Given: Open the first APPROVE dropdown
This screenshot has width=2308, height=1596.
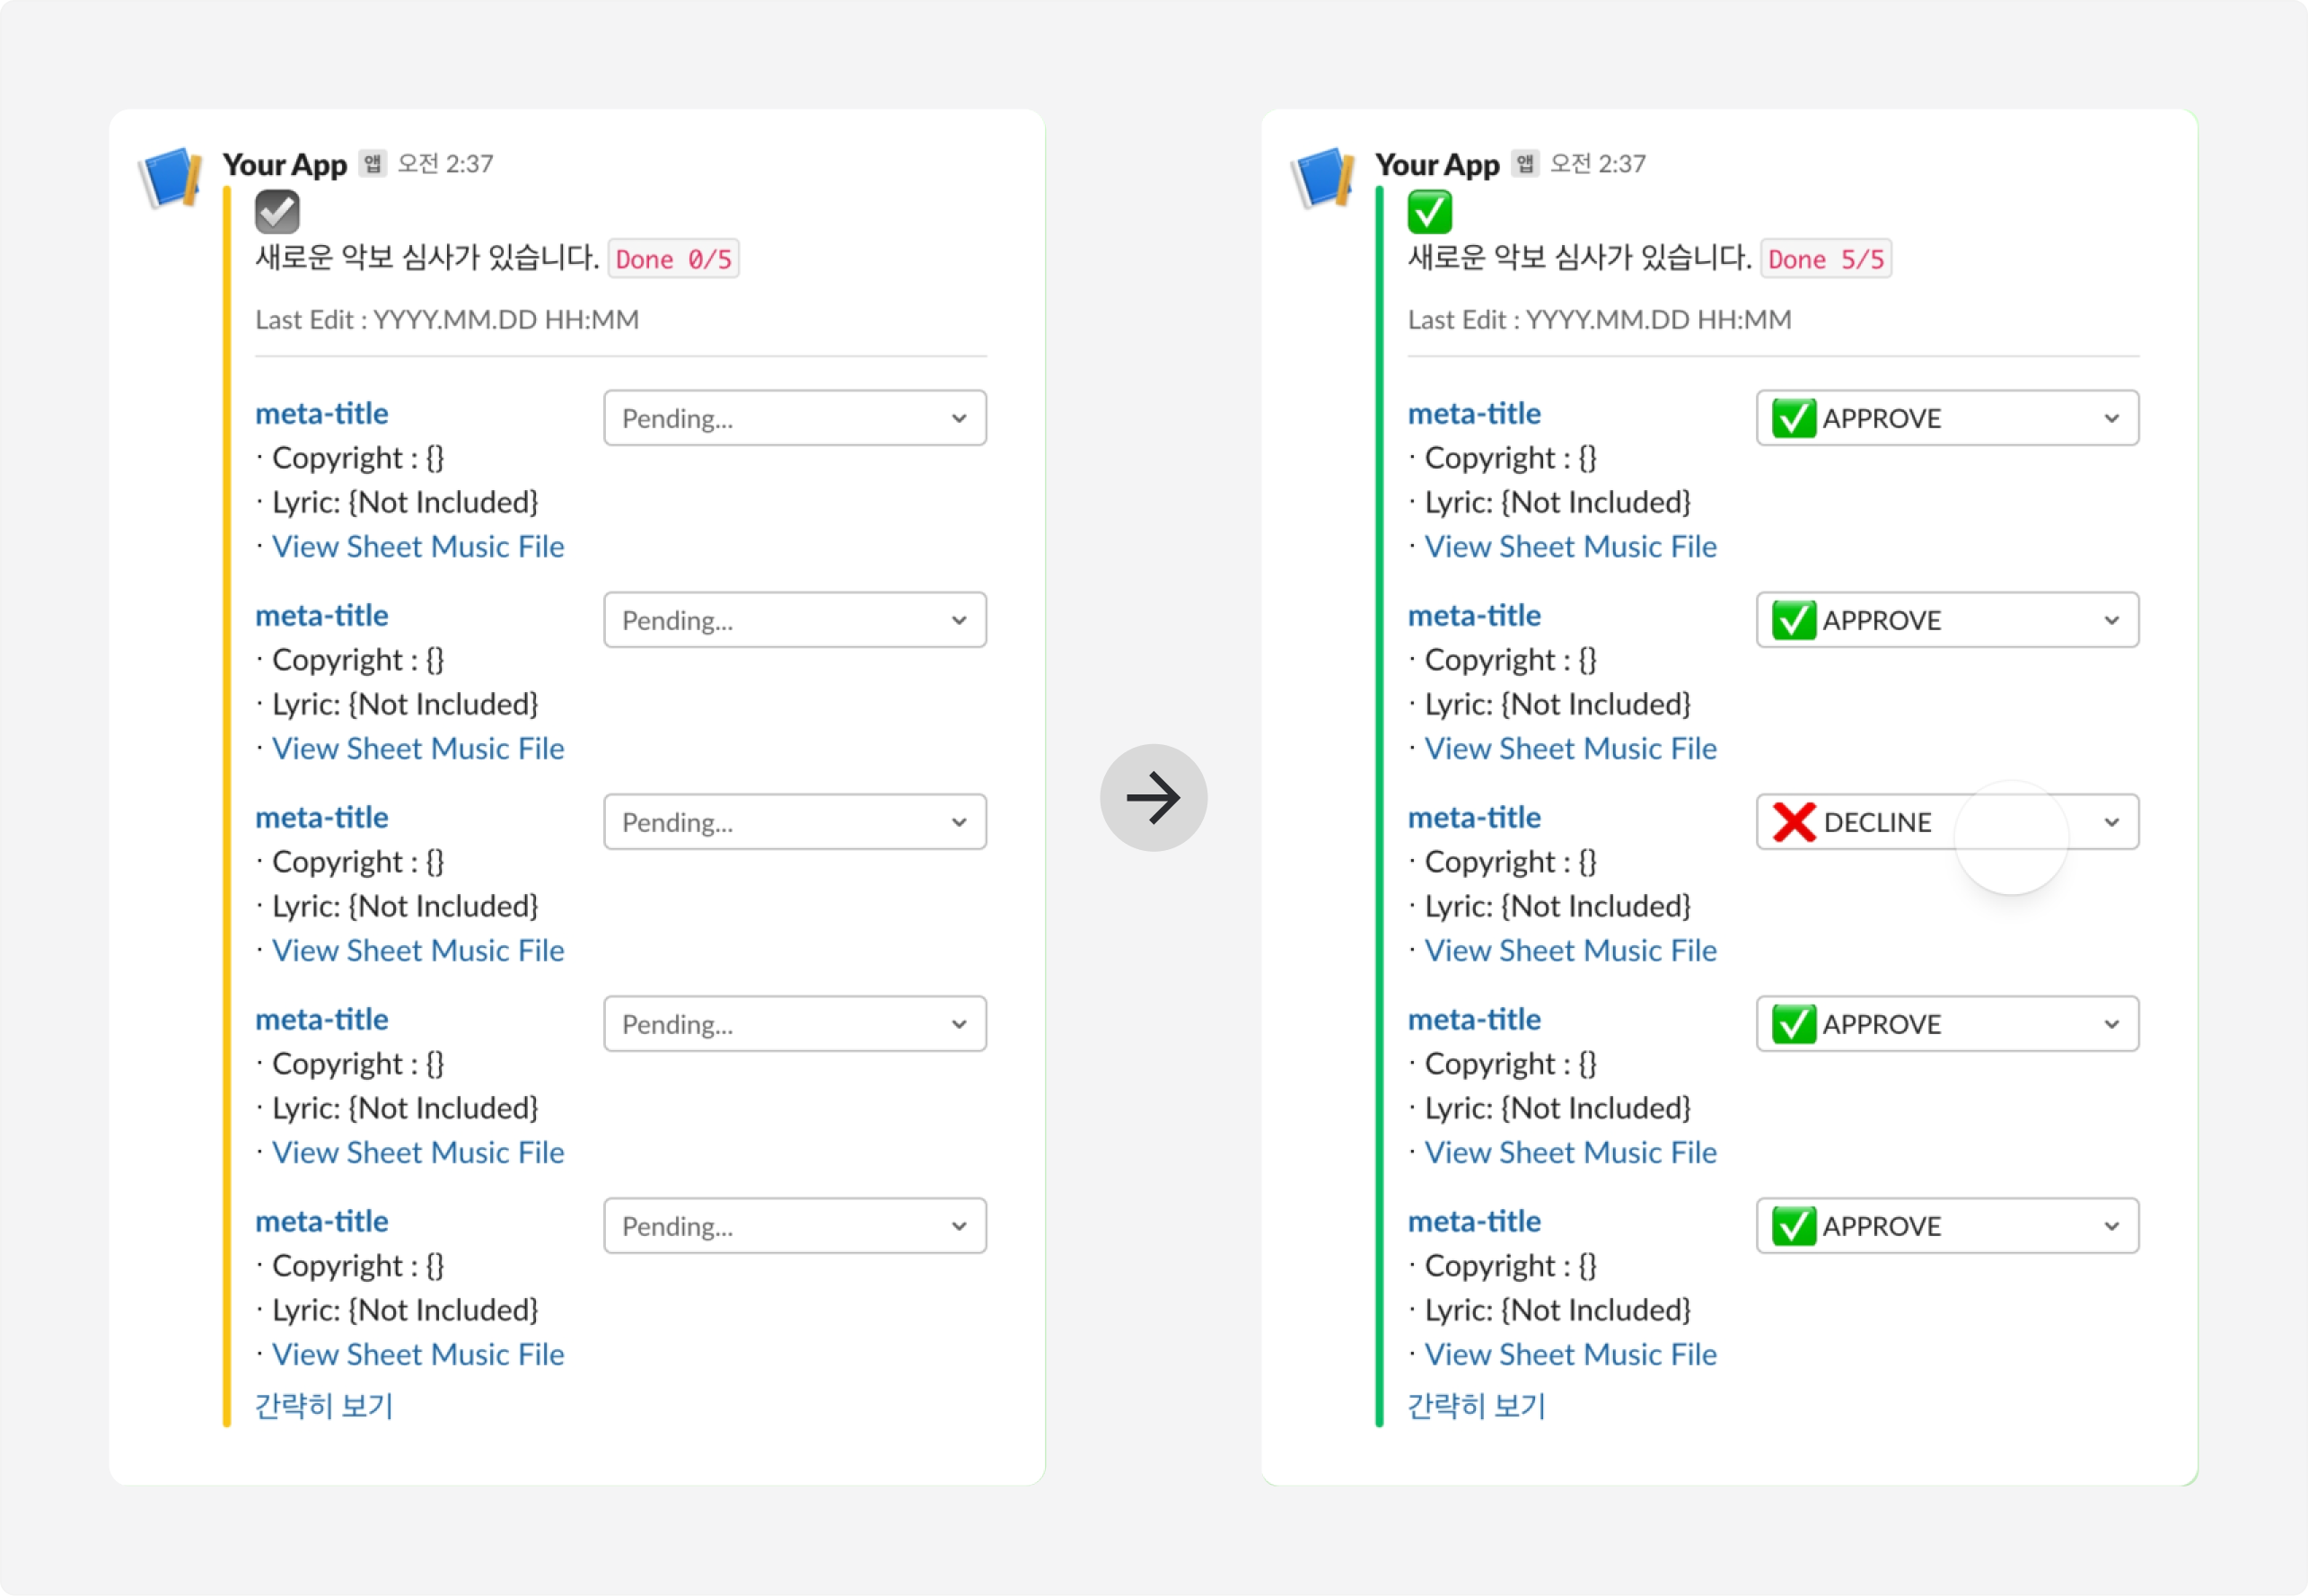Looking at the screenshot, I should tap(1946, 418).
